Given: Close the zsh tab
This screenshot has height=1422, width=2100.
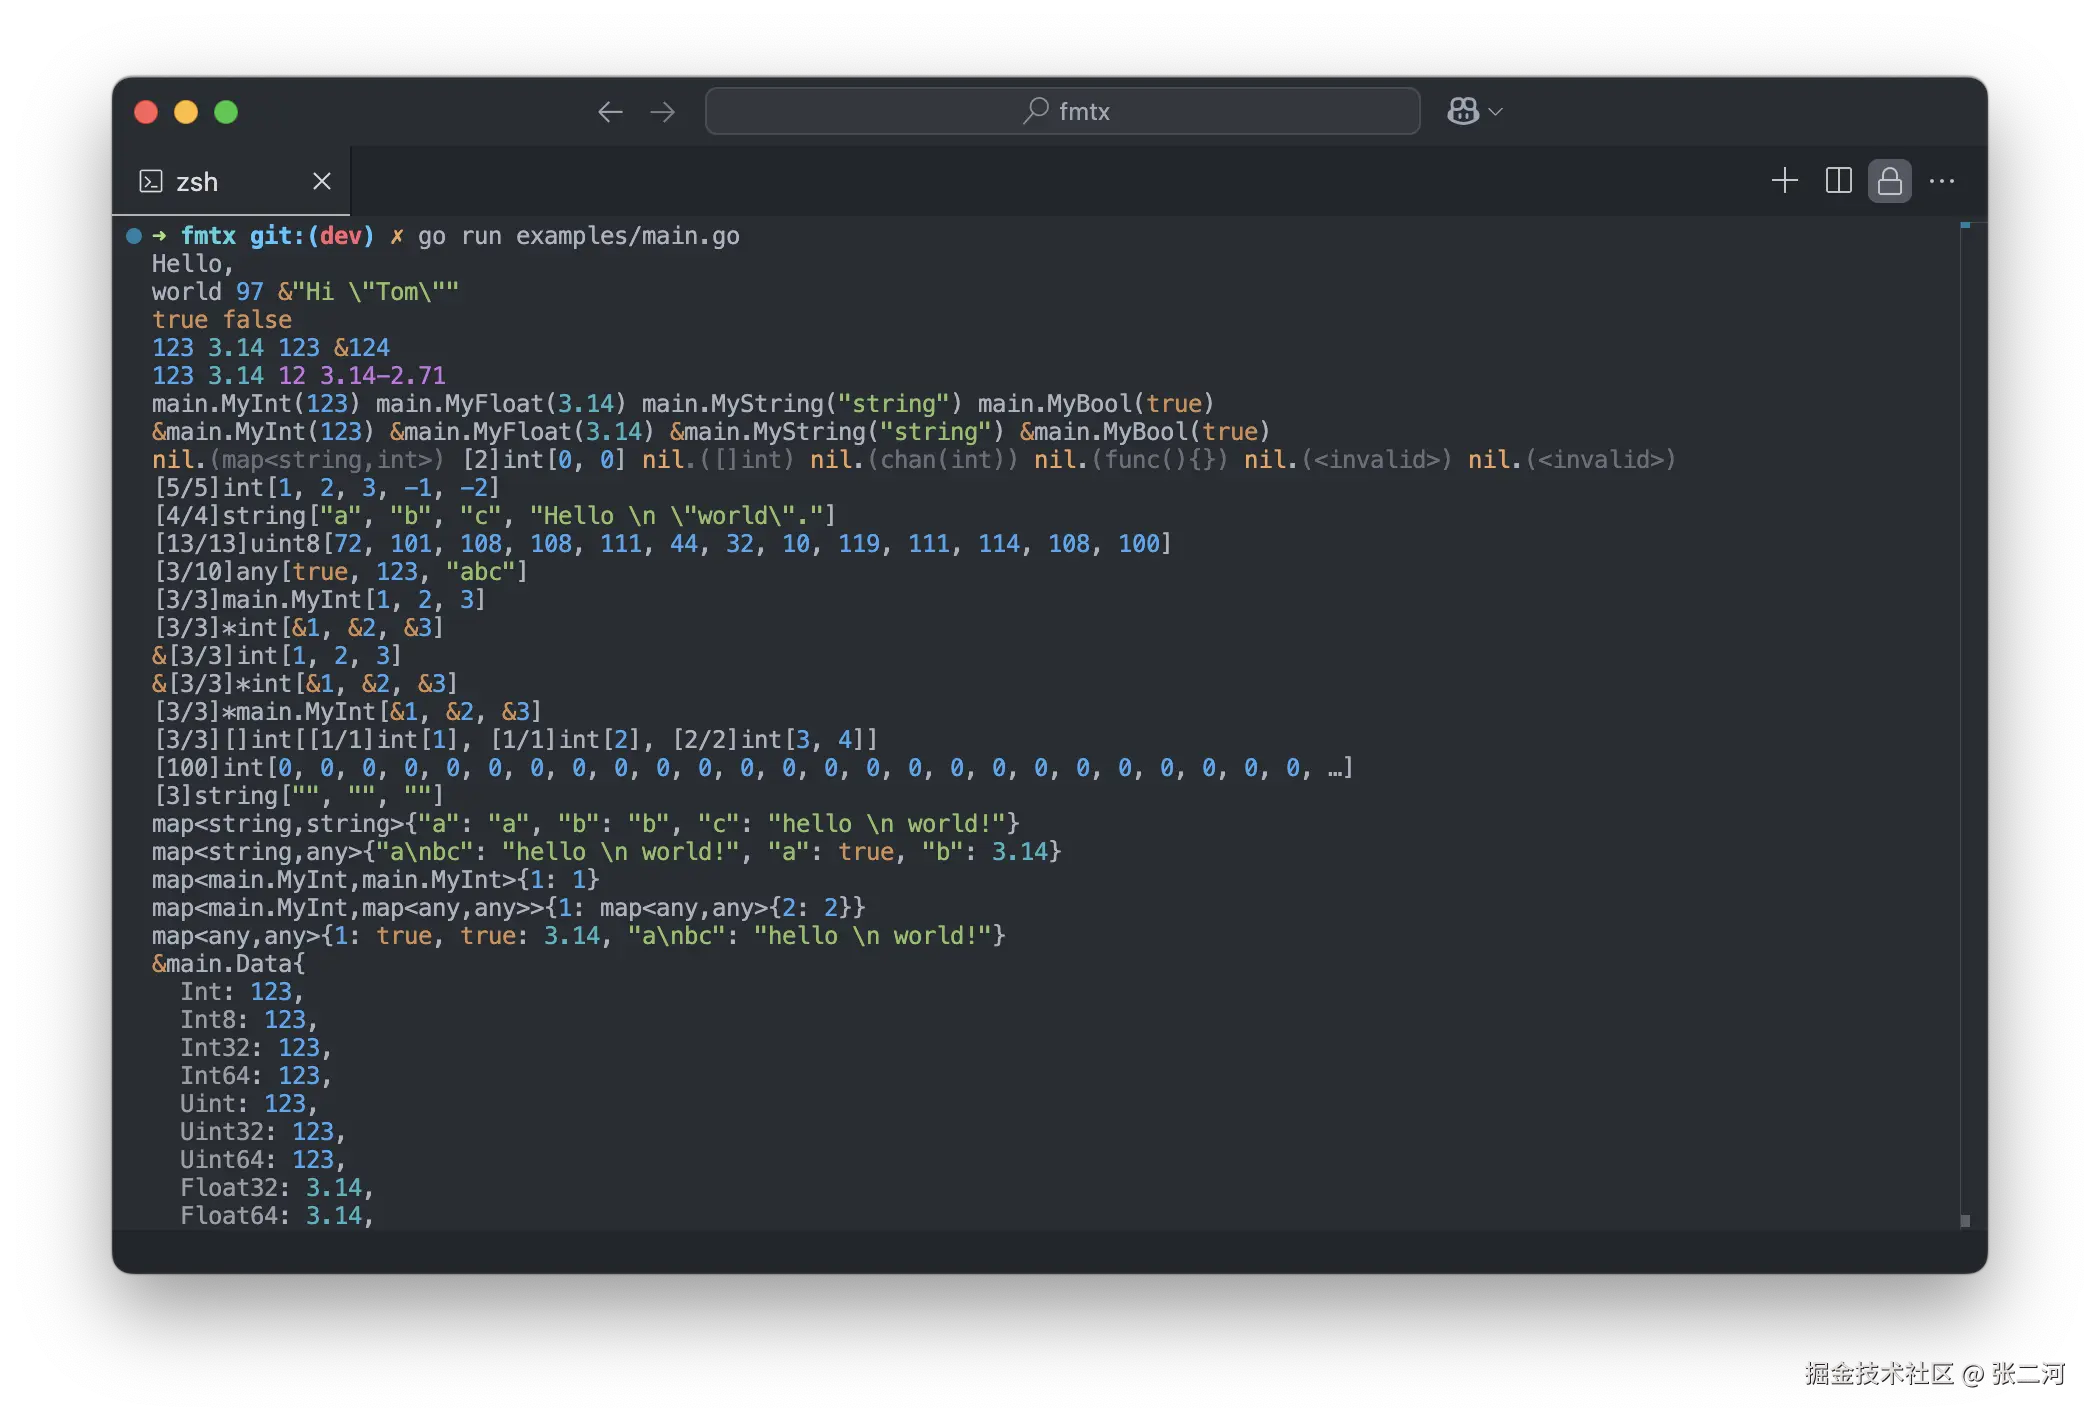Looking at the screenshot, I should point(321,181).
